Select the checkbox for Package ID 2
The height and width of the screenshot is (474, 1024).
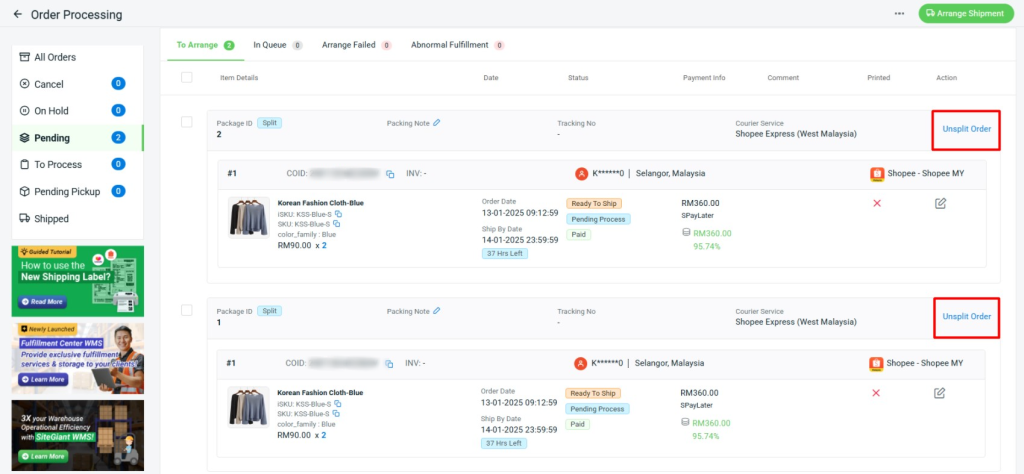click(186, 122)
